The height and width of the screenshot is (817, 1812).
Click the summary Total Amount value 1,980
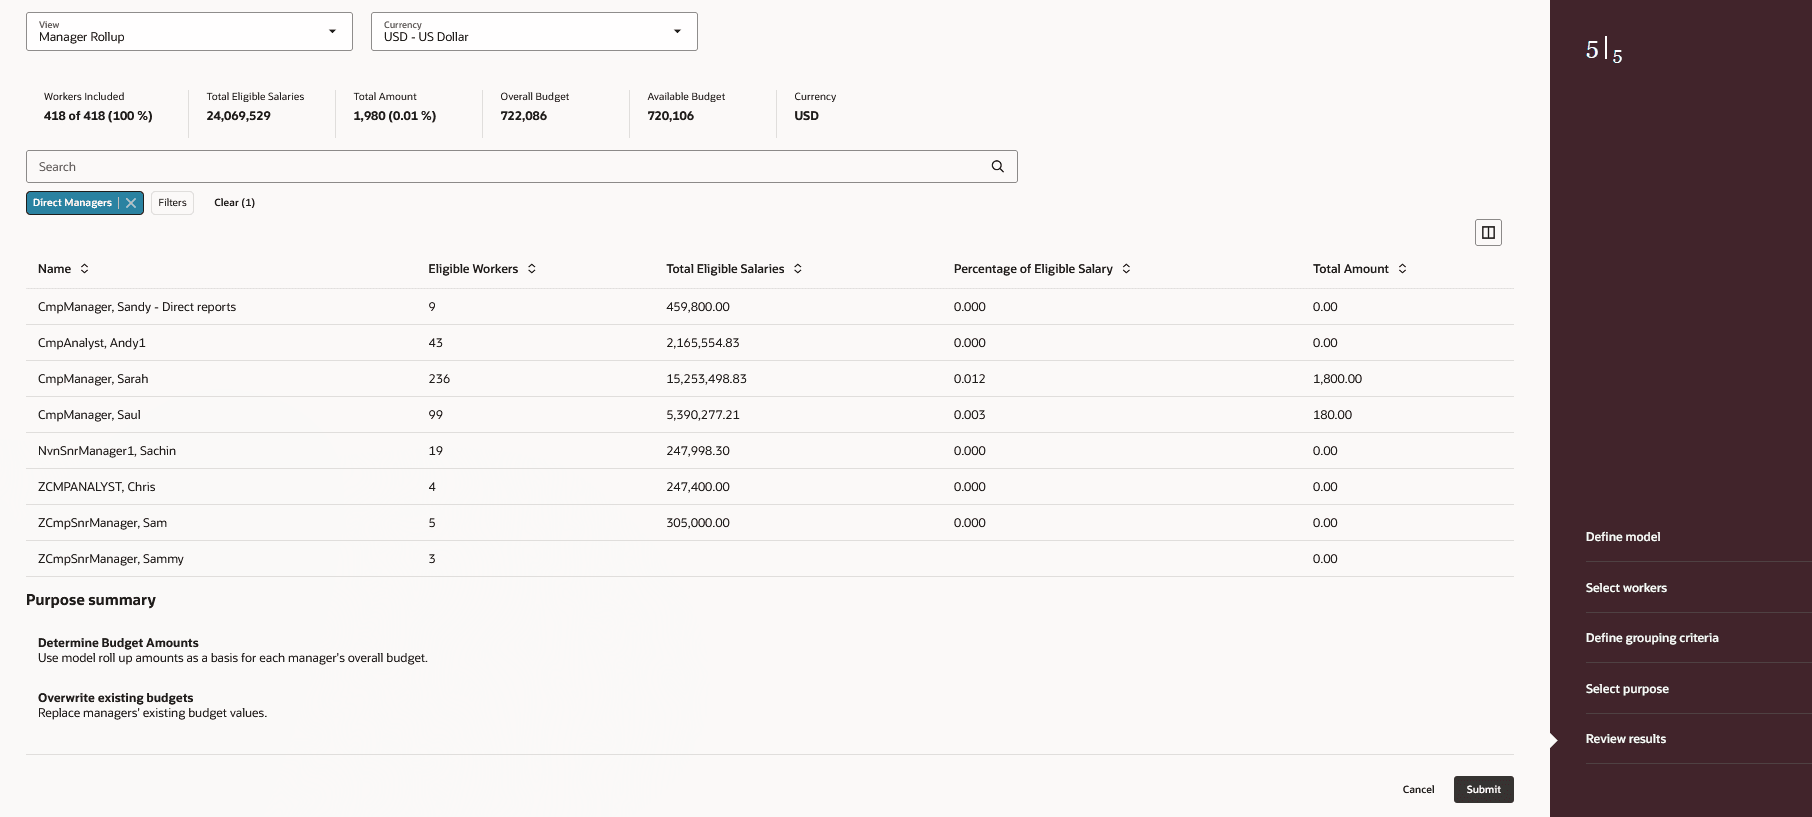click(394, 116)
